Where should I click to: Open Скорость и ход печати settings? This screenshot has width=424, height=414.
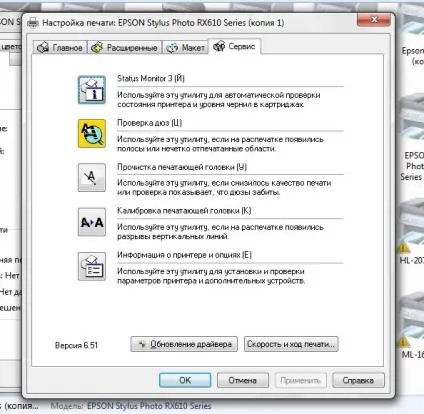click(291, 344)
